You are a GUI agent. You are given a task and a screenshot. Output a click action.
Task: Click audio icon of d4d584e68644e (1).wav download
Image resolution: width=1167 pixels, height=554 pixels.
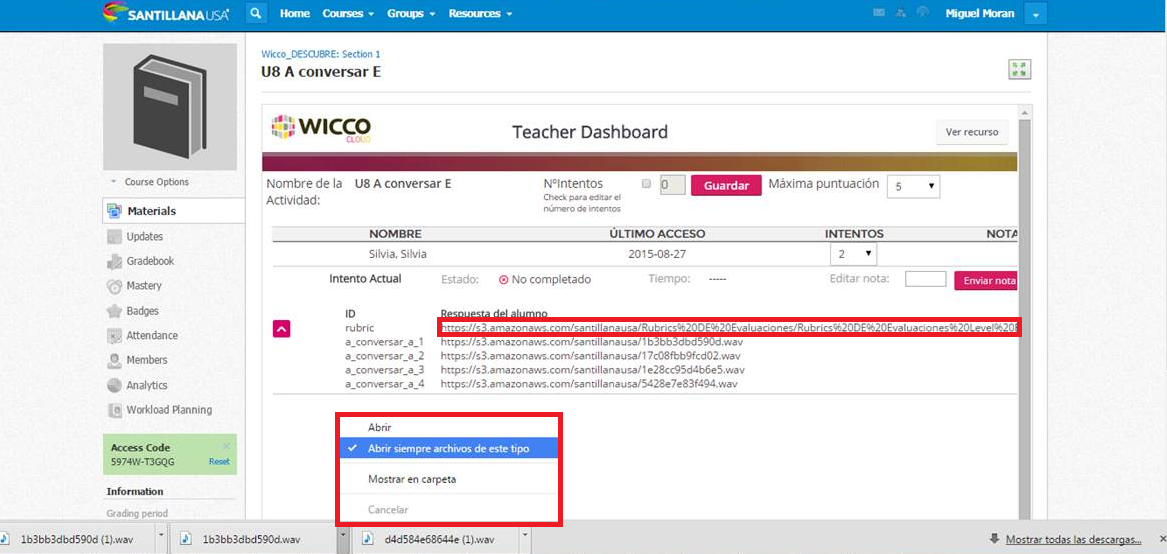pos(367,539)
